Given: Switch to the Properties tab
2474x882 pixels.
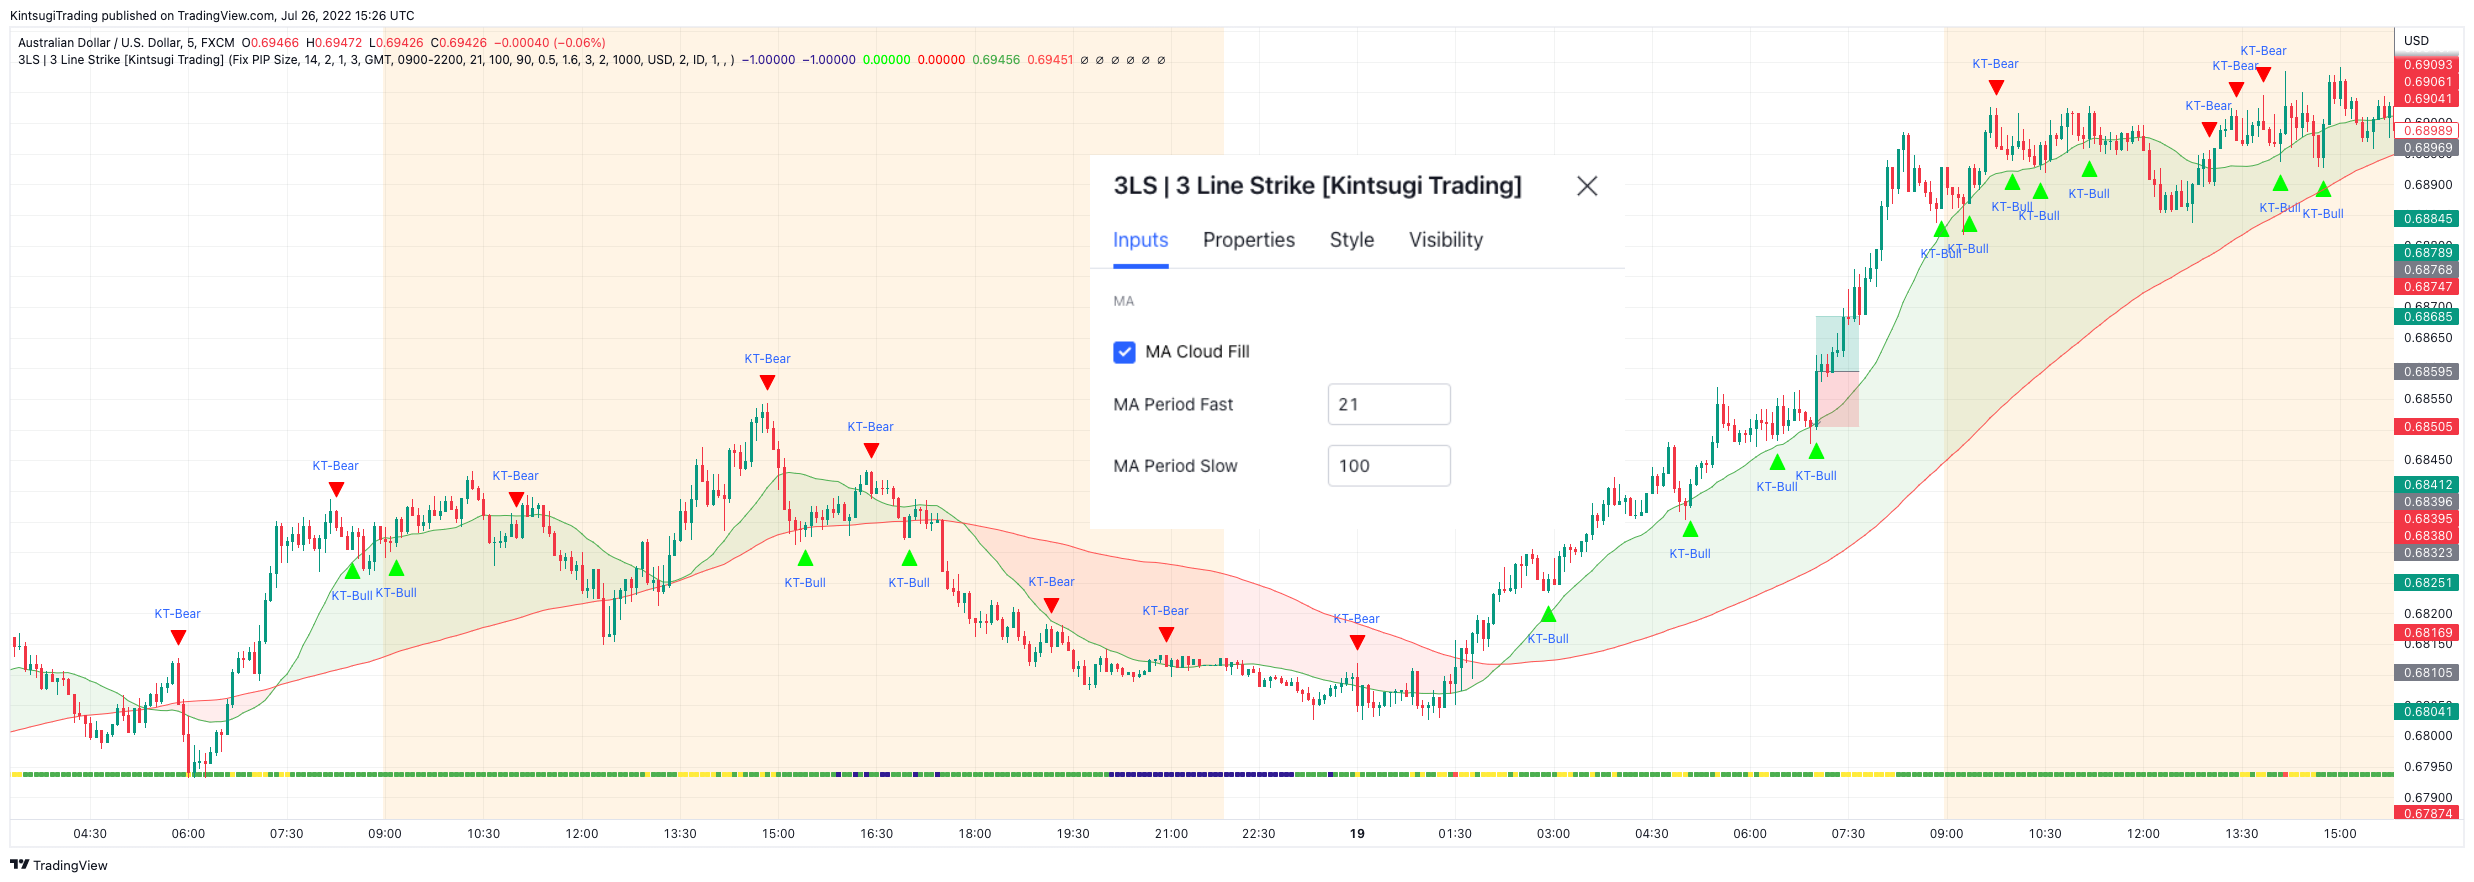Looking at the screenshot, I should coord(1248,240).
